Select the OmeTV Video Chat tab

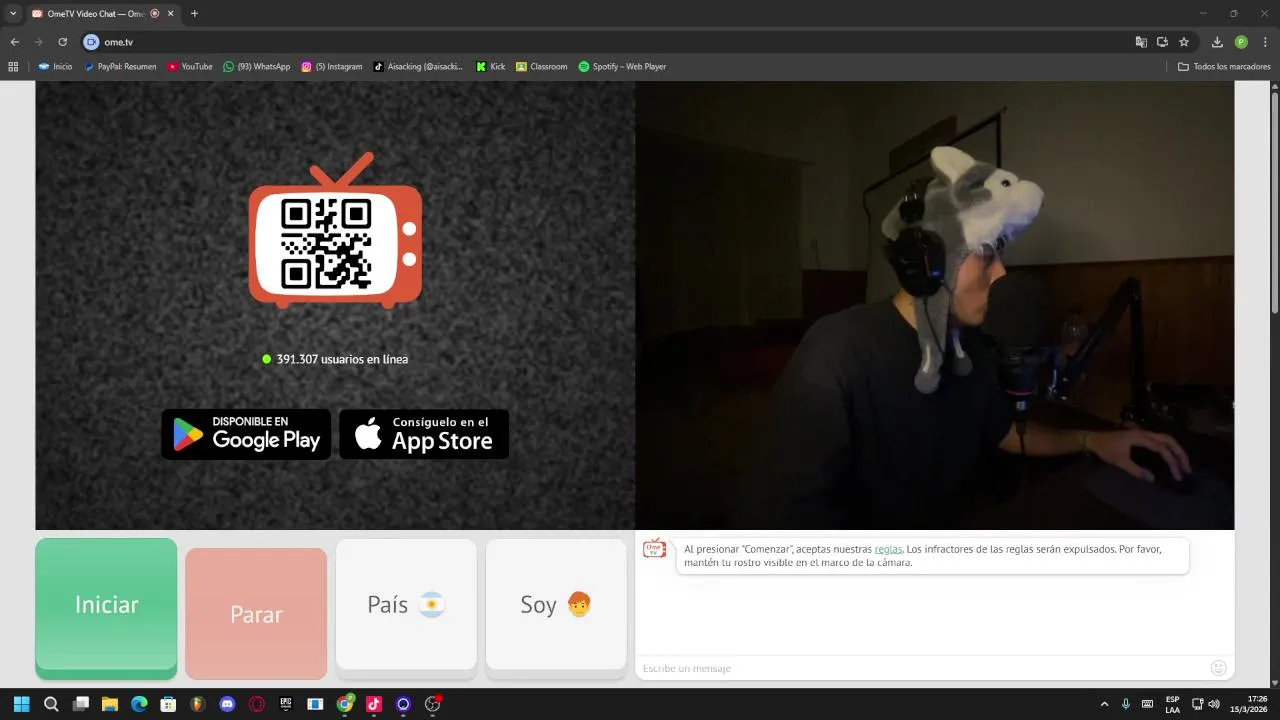tap(95, 13)
